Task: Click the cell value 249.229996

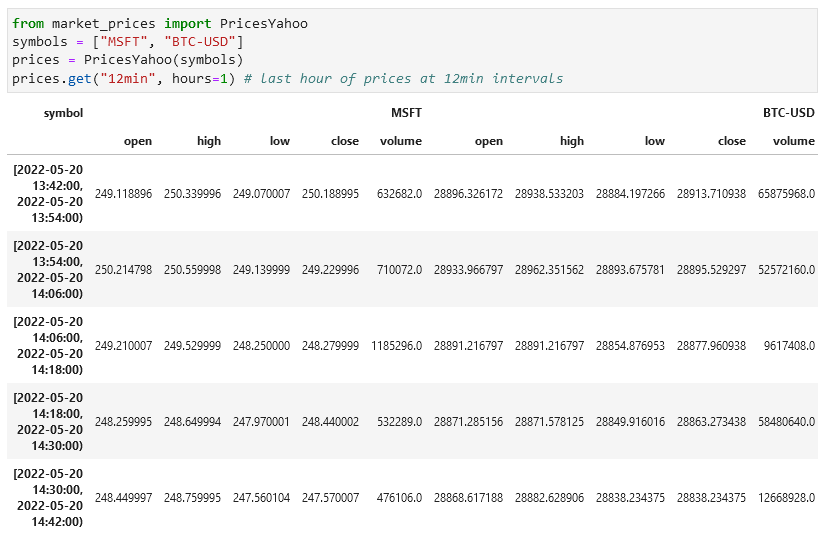Action: pos(330,270)
